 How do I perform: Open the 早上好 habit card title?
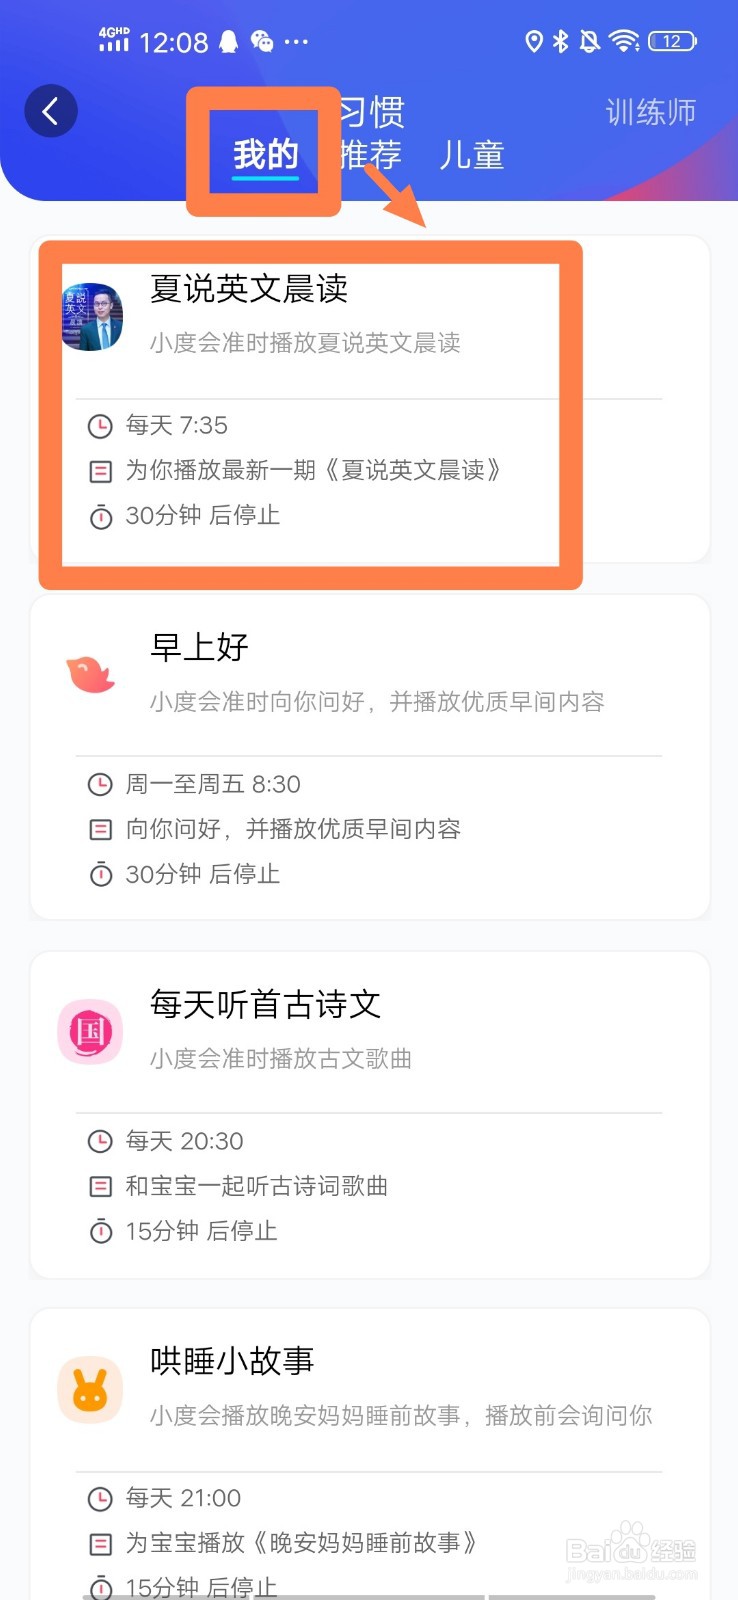(x=199, y=647)
